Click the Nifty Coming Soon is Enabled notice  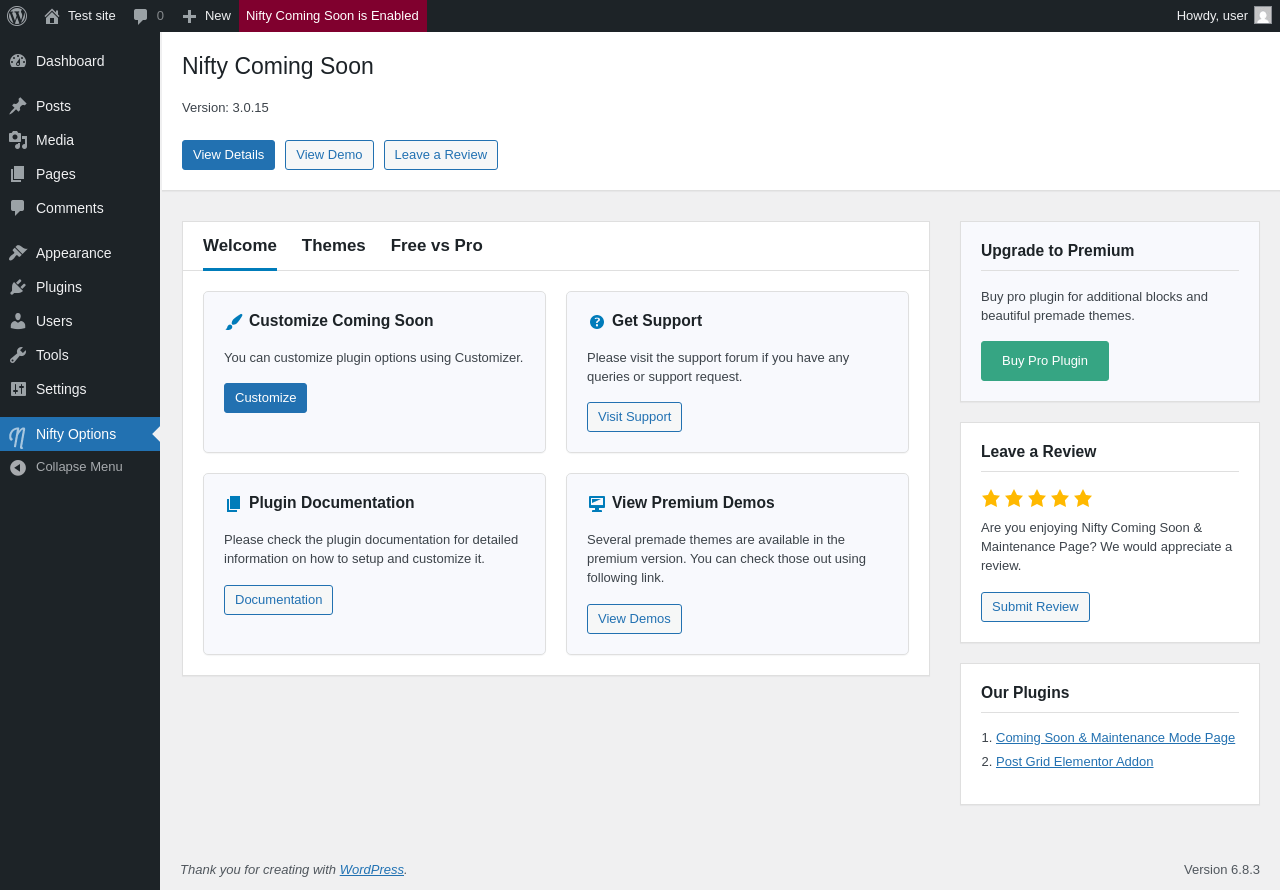coord(333,16)
